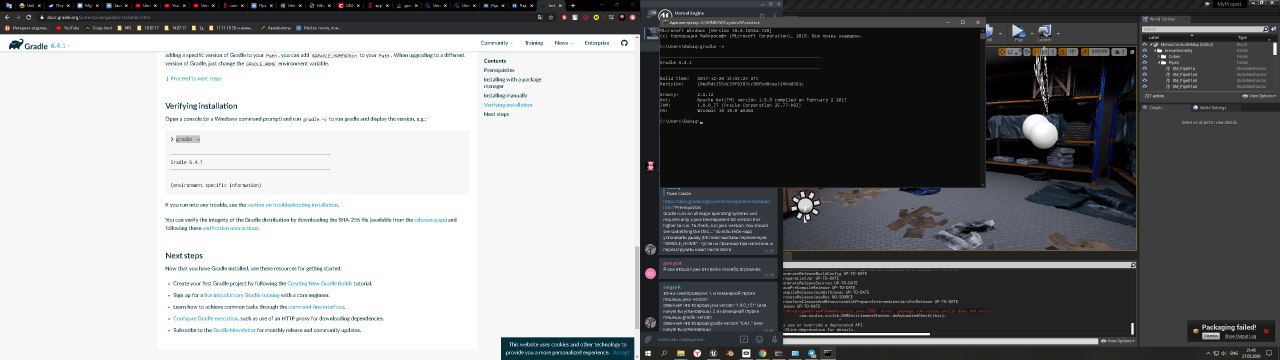Click the sun light icon in viewport
This screenshot has height=360, width=1280.
point(805,206)
